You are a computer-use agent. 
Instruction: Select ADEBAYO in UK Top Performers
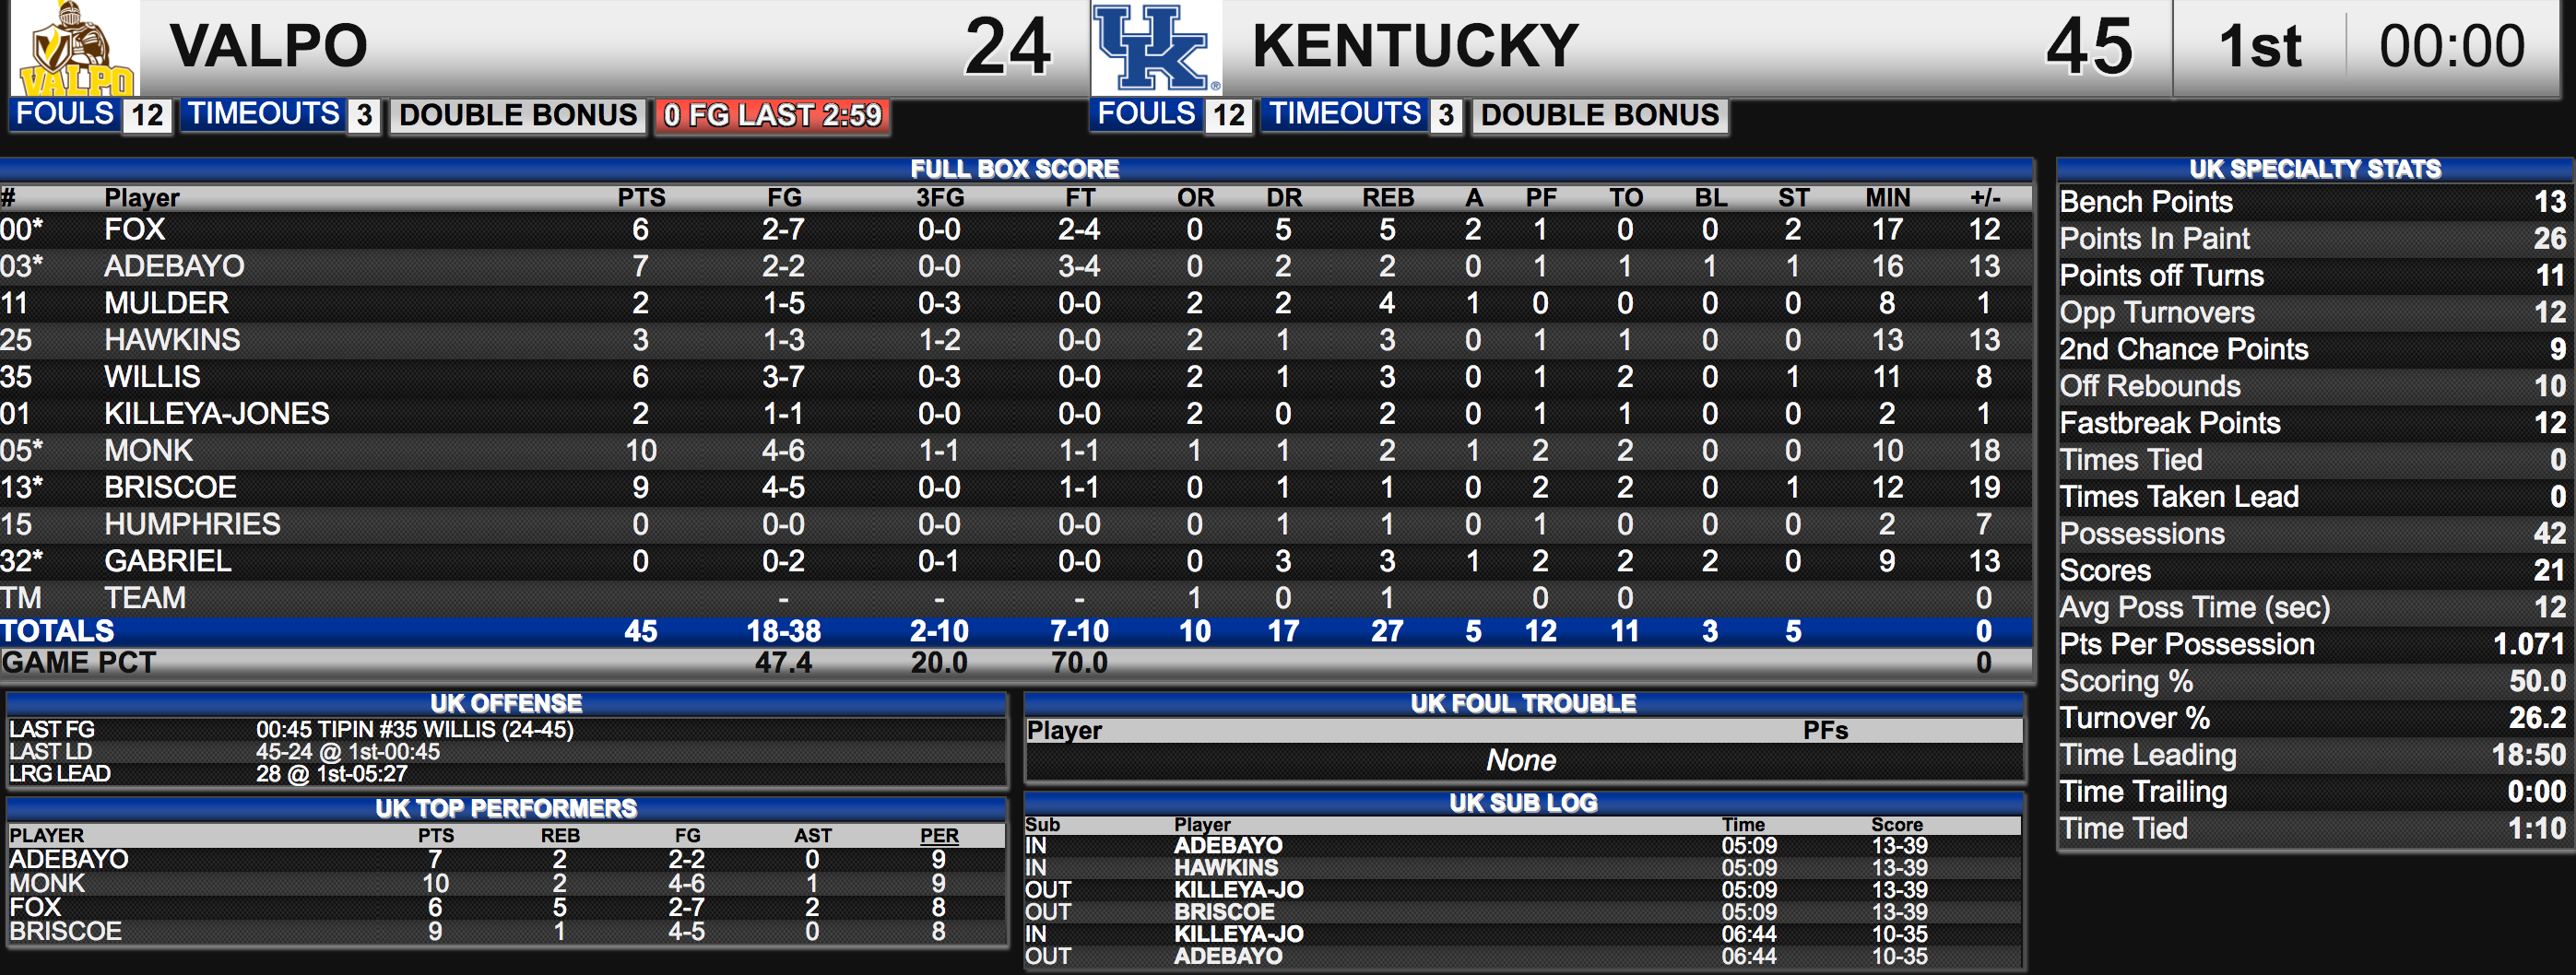(x=68, y=859)
